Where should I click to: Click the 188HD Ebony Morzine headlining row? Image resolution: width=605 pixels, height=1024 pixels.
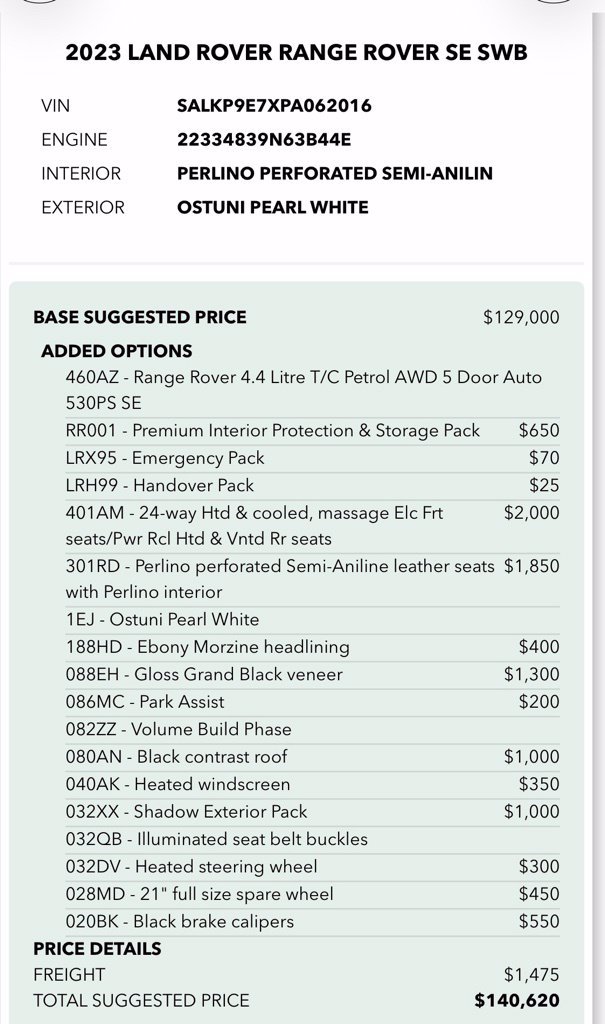click(x=312, y=647)
